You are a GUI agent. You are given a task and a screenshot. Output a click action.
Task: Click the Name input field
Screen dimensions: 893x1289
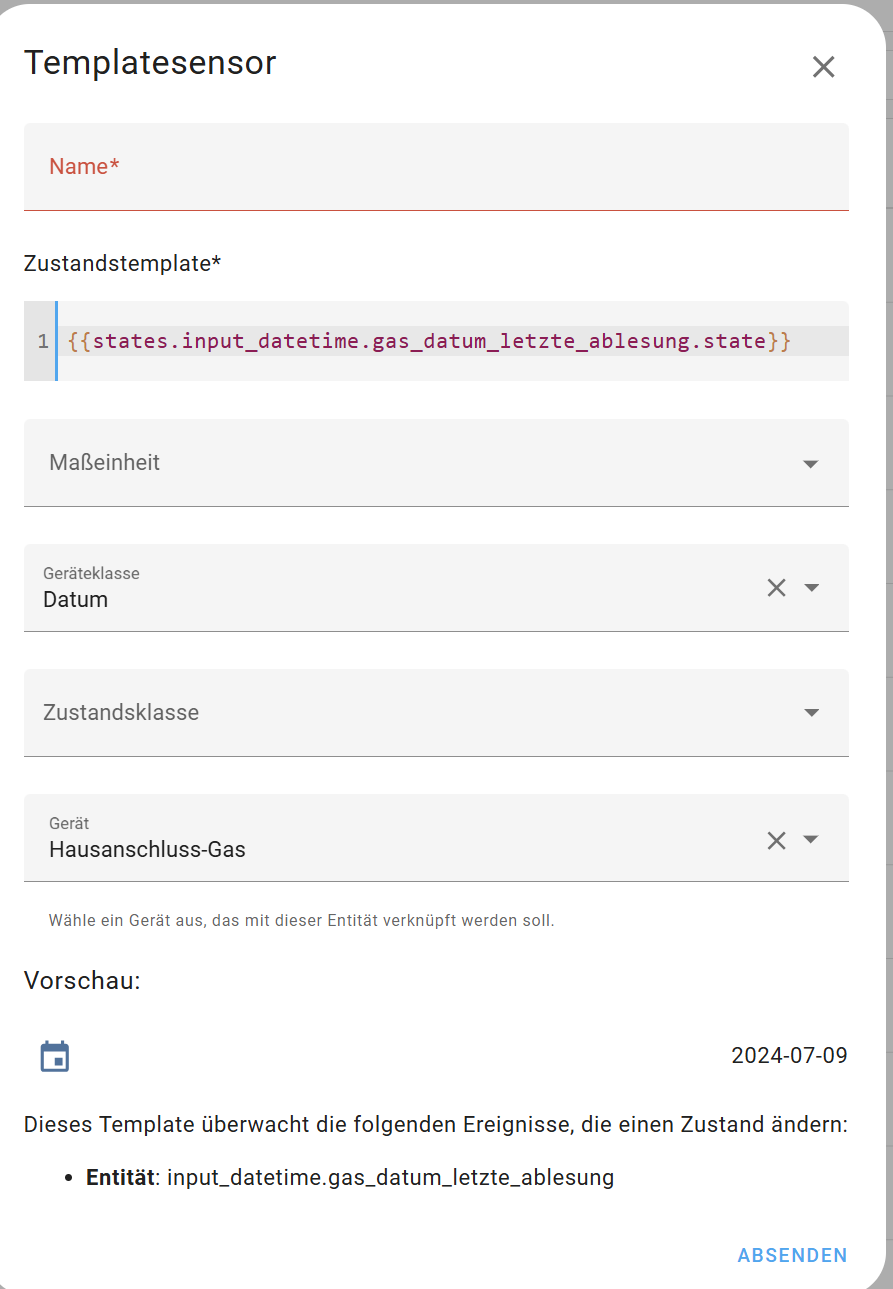[x=436, y=167]
